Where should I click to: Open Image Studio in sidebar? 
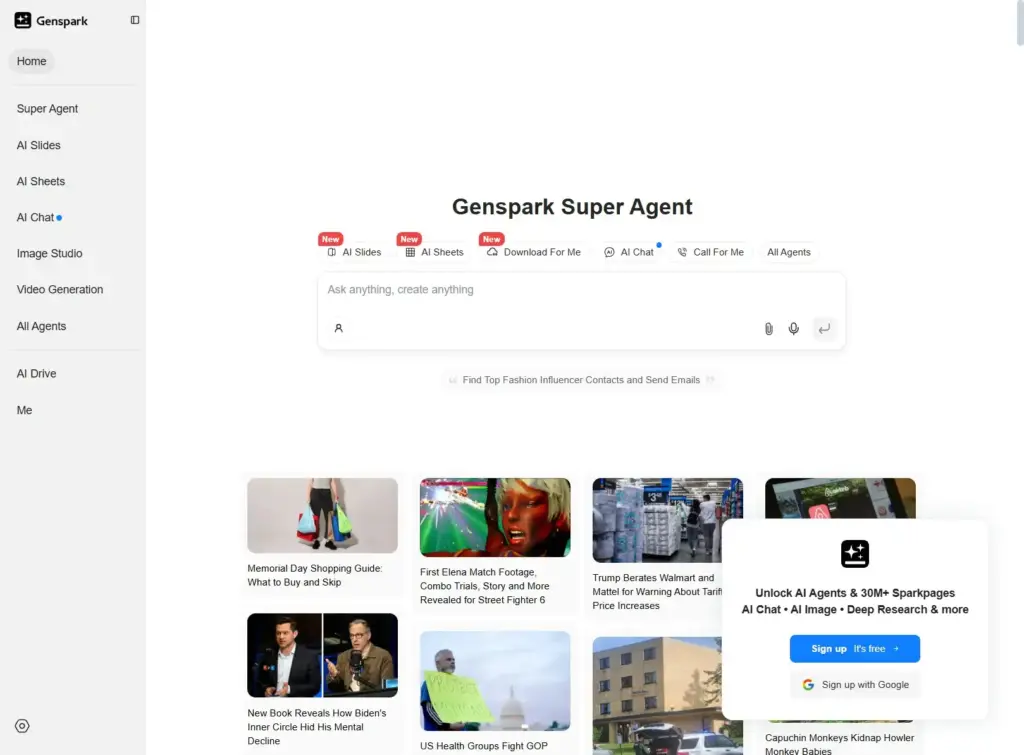pos(50,253)
